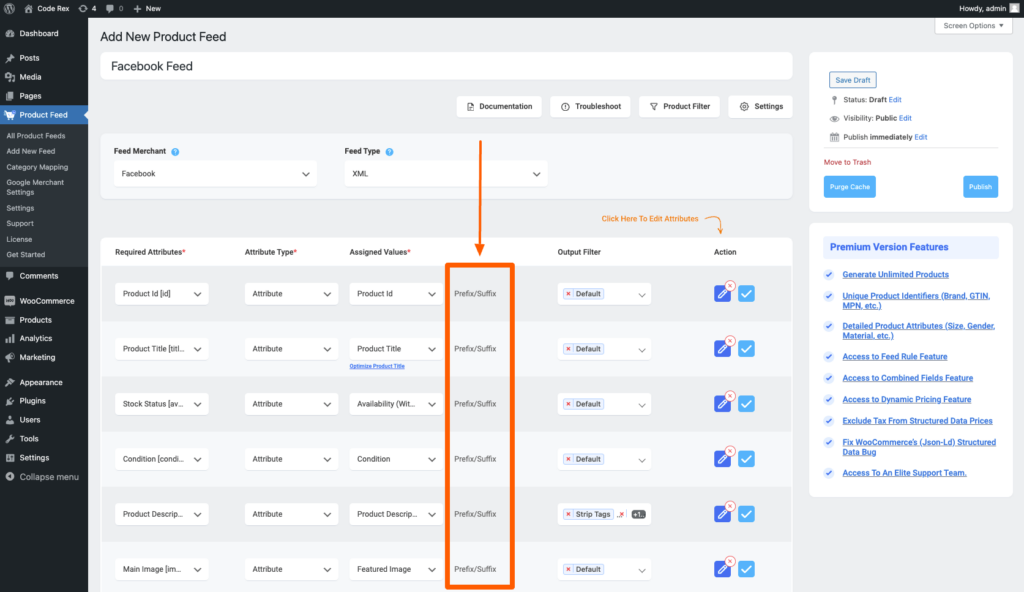The width and height of the screenshot is (1024, 592).
Task: Open the Product Id [id] required attribute dropdown
Action: tap(162, 294)
